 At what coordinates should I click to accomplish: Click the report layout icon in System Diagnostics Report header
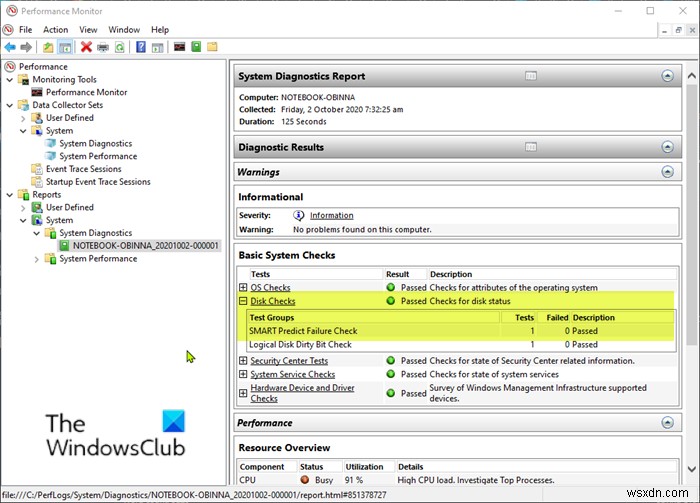tap(531, 76)
